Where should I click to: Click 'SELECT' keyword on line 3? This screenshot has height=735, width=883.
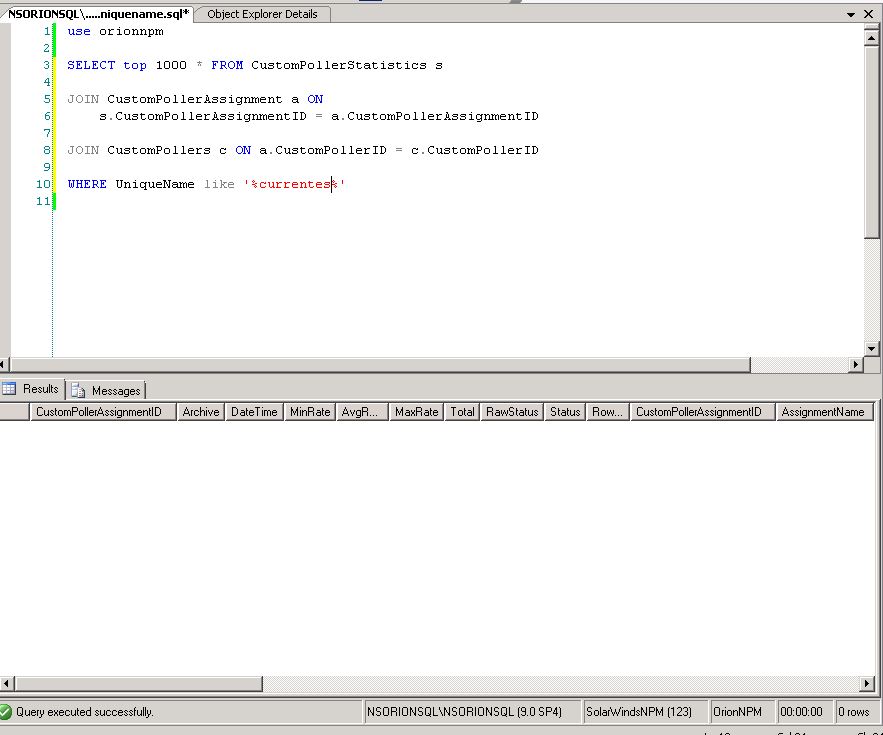pyautogui.click(x=91, y=65)
